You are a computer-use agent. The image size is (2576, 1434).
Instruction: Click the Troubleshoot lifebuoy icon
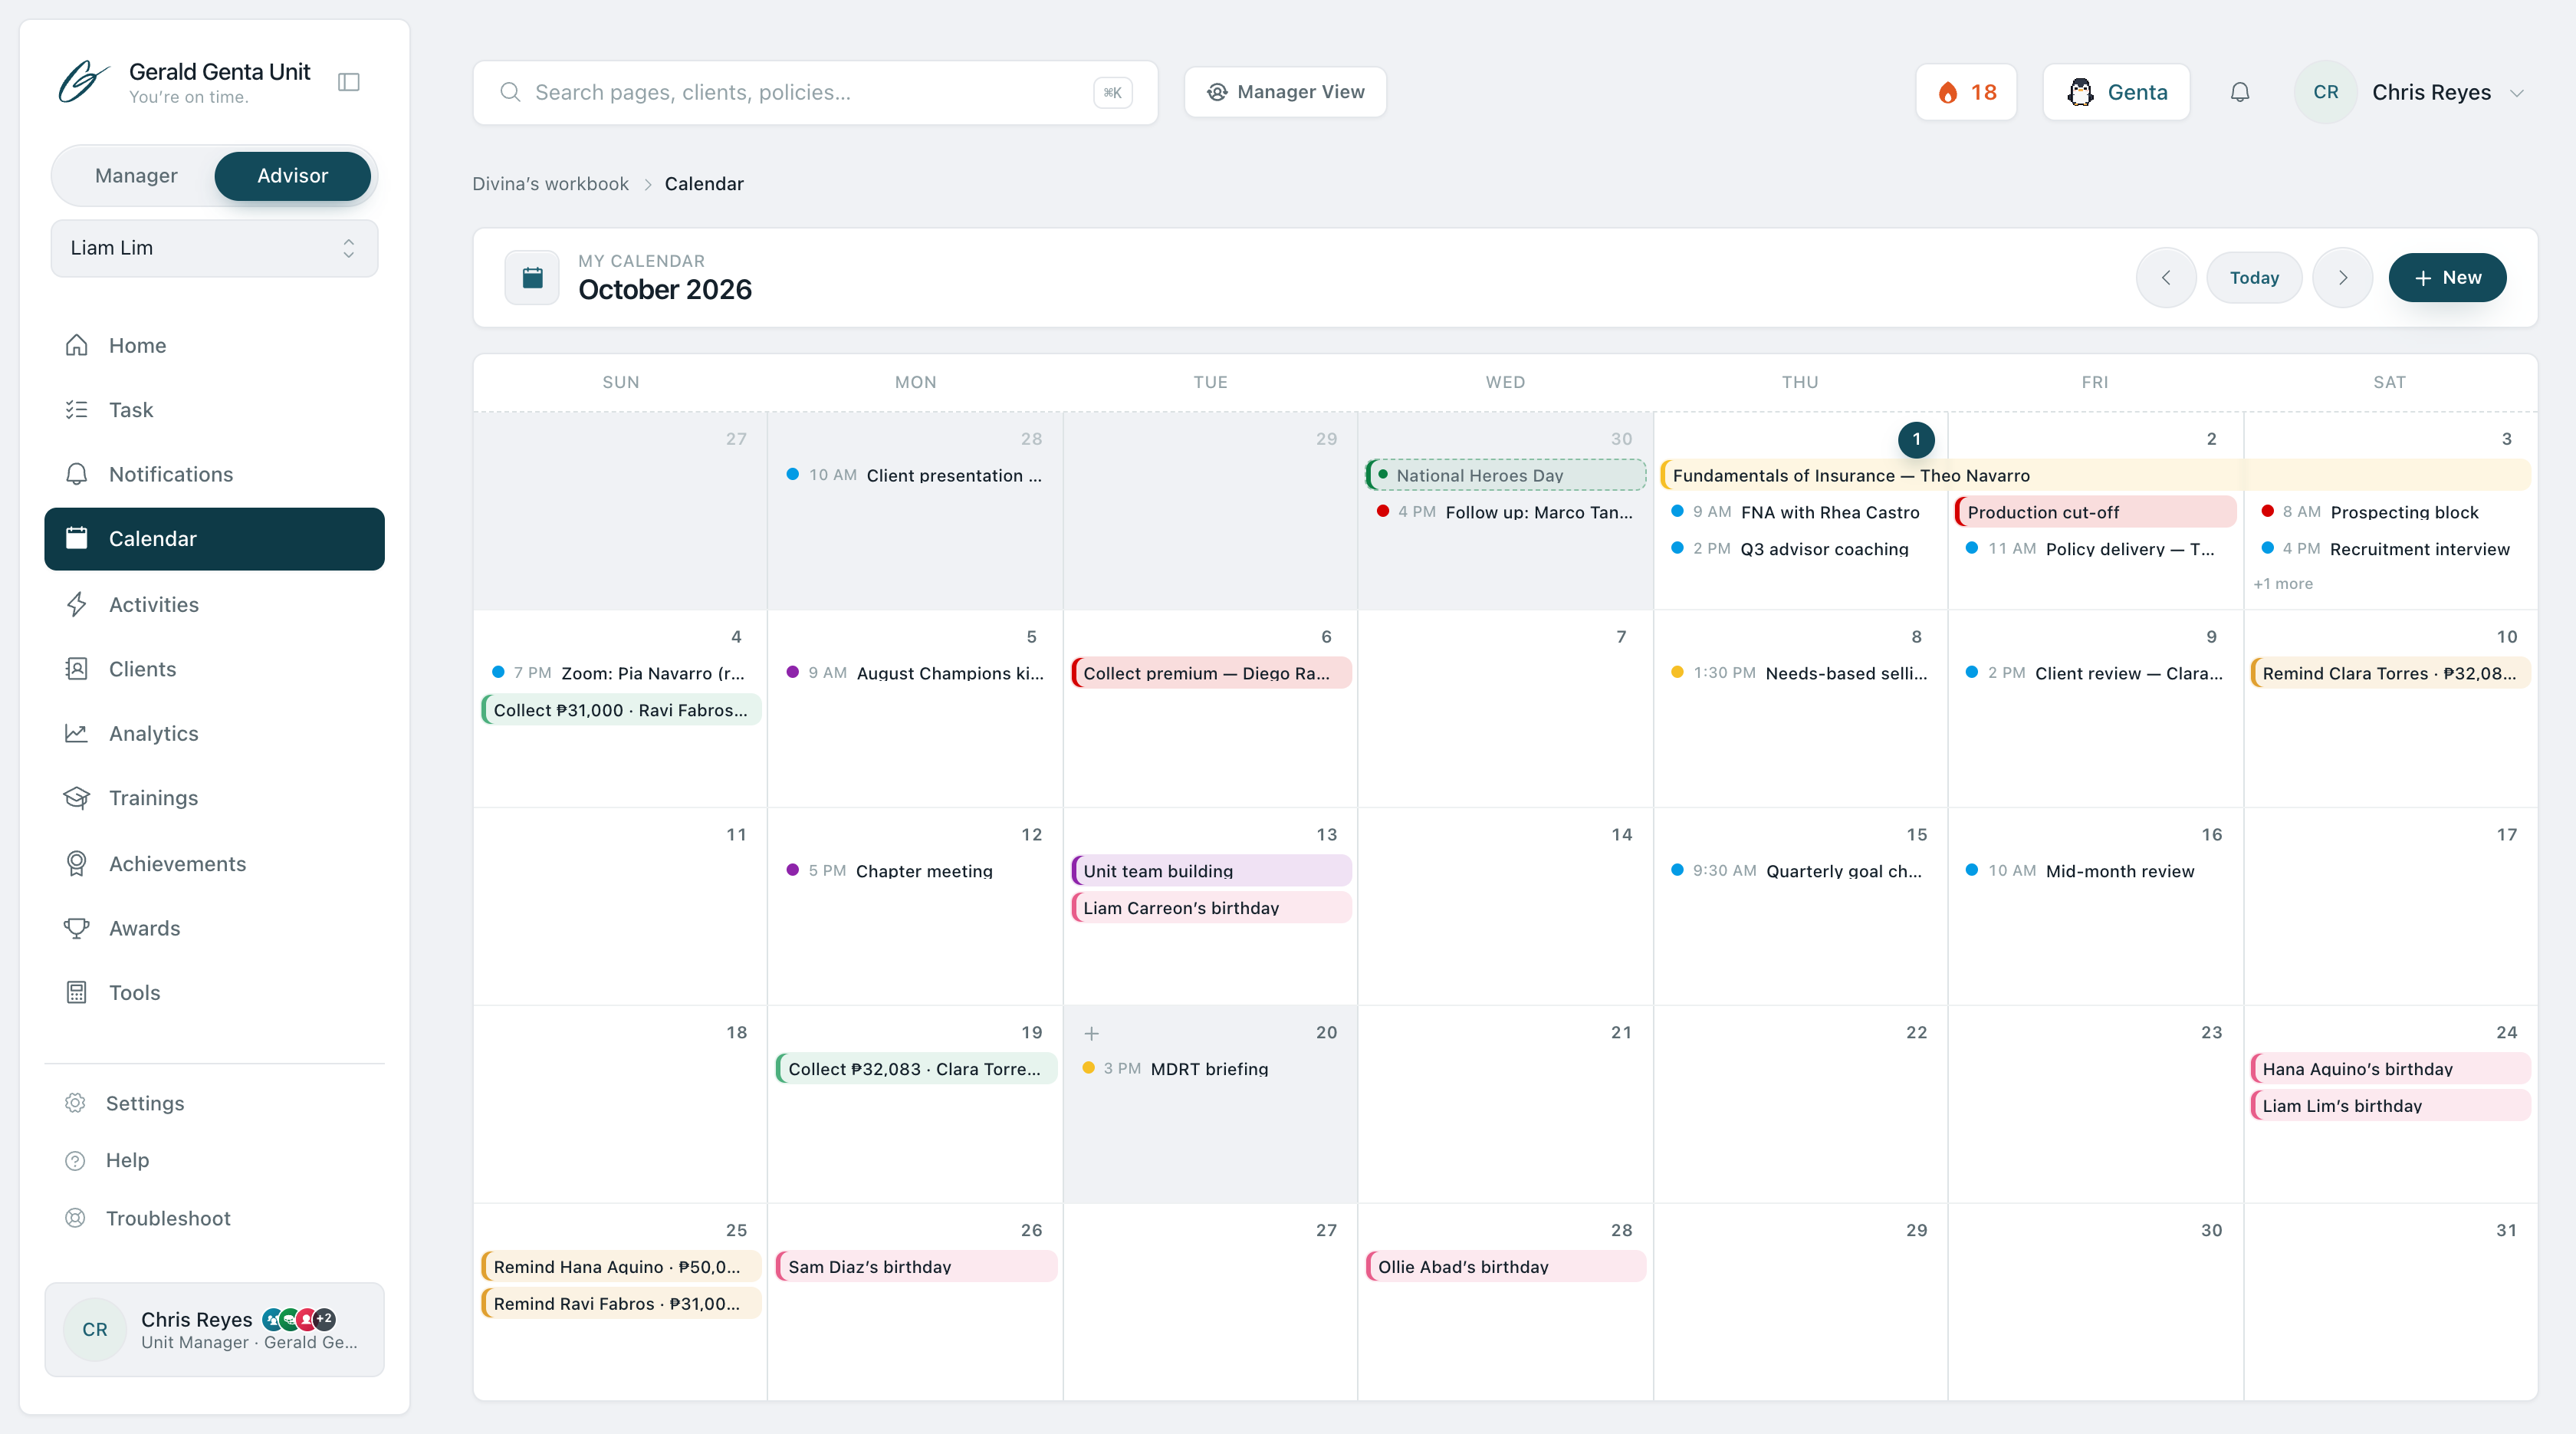pos(75,1218)
